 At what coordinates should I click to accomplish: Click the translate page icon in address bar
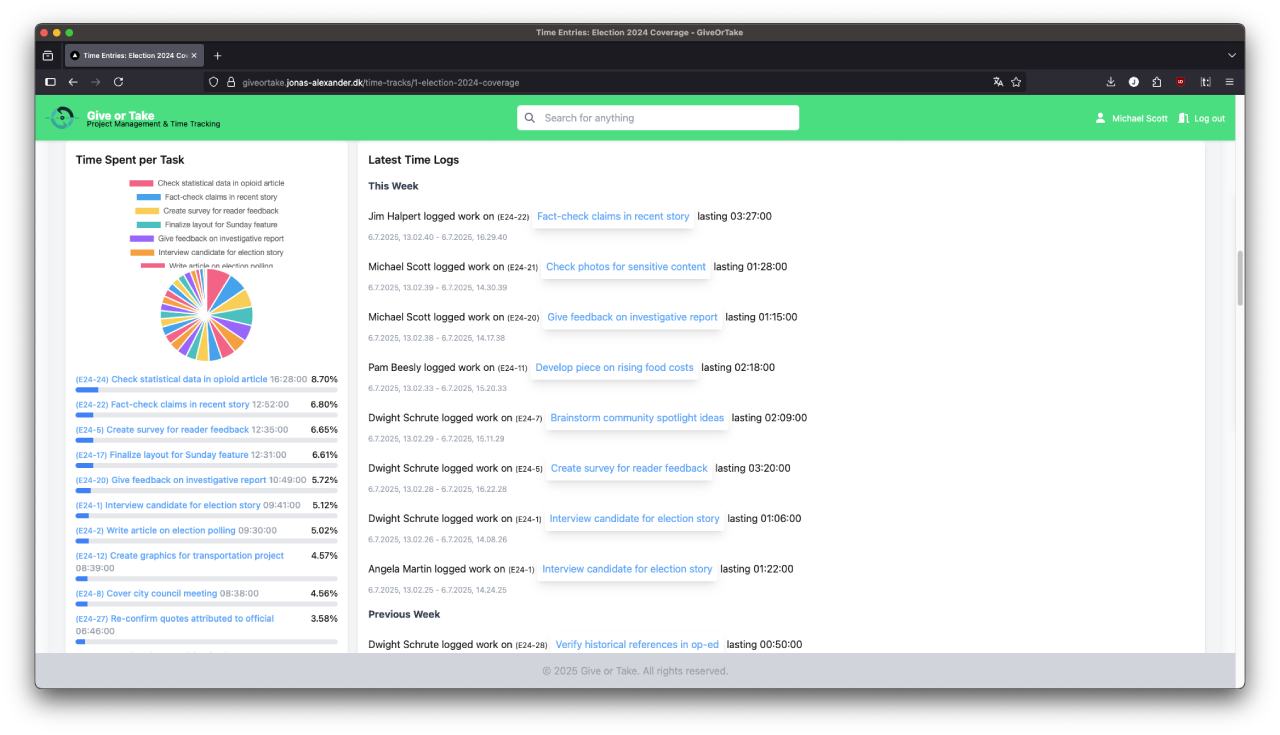coord(997,82)
